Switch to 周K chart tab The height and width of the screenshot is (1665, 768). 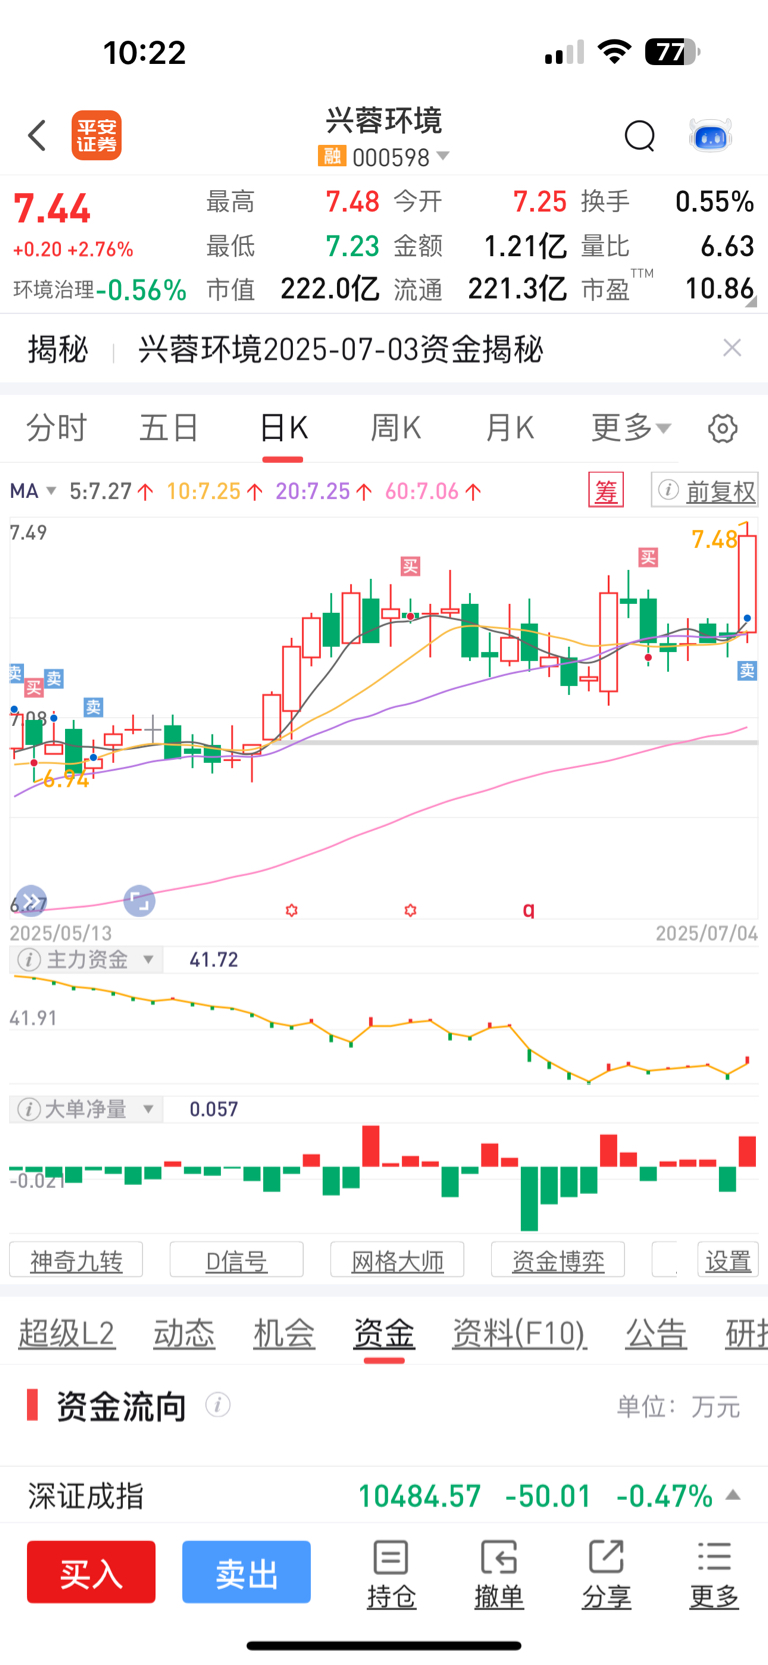pos(396,428)
